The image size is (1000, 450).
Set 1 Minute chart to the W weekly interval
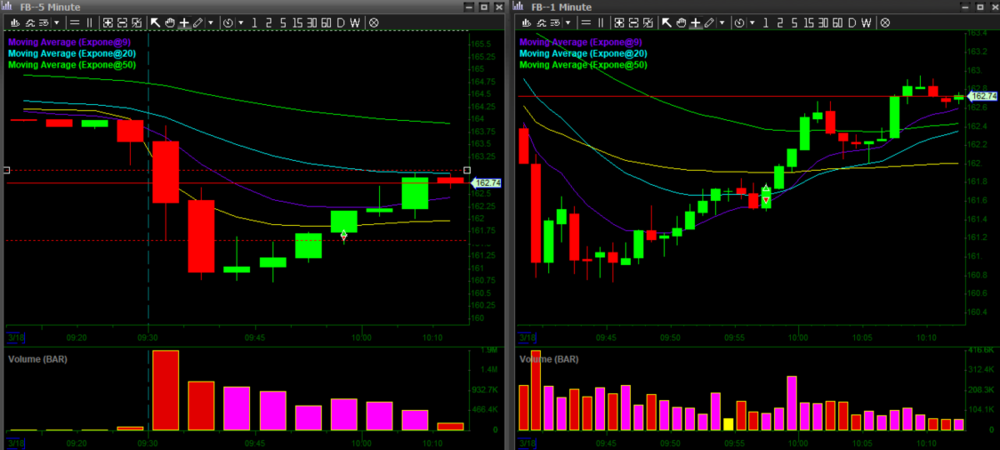pyautogui.click(x=867, y=22)
